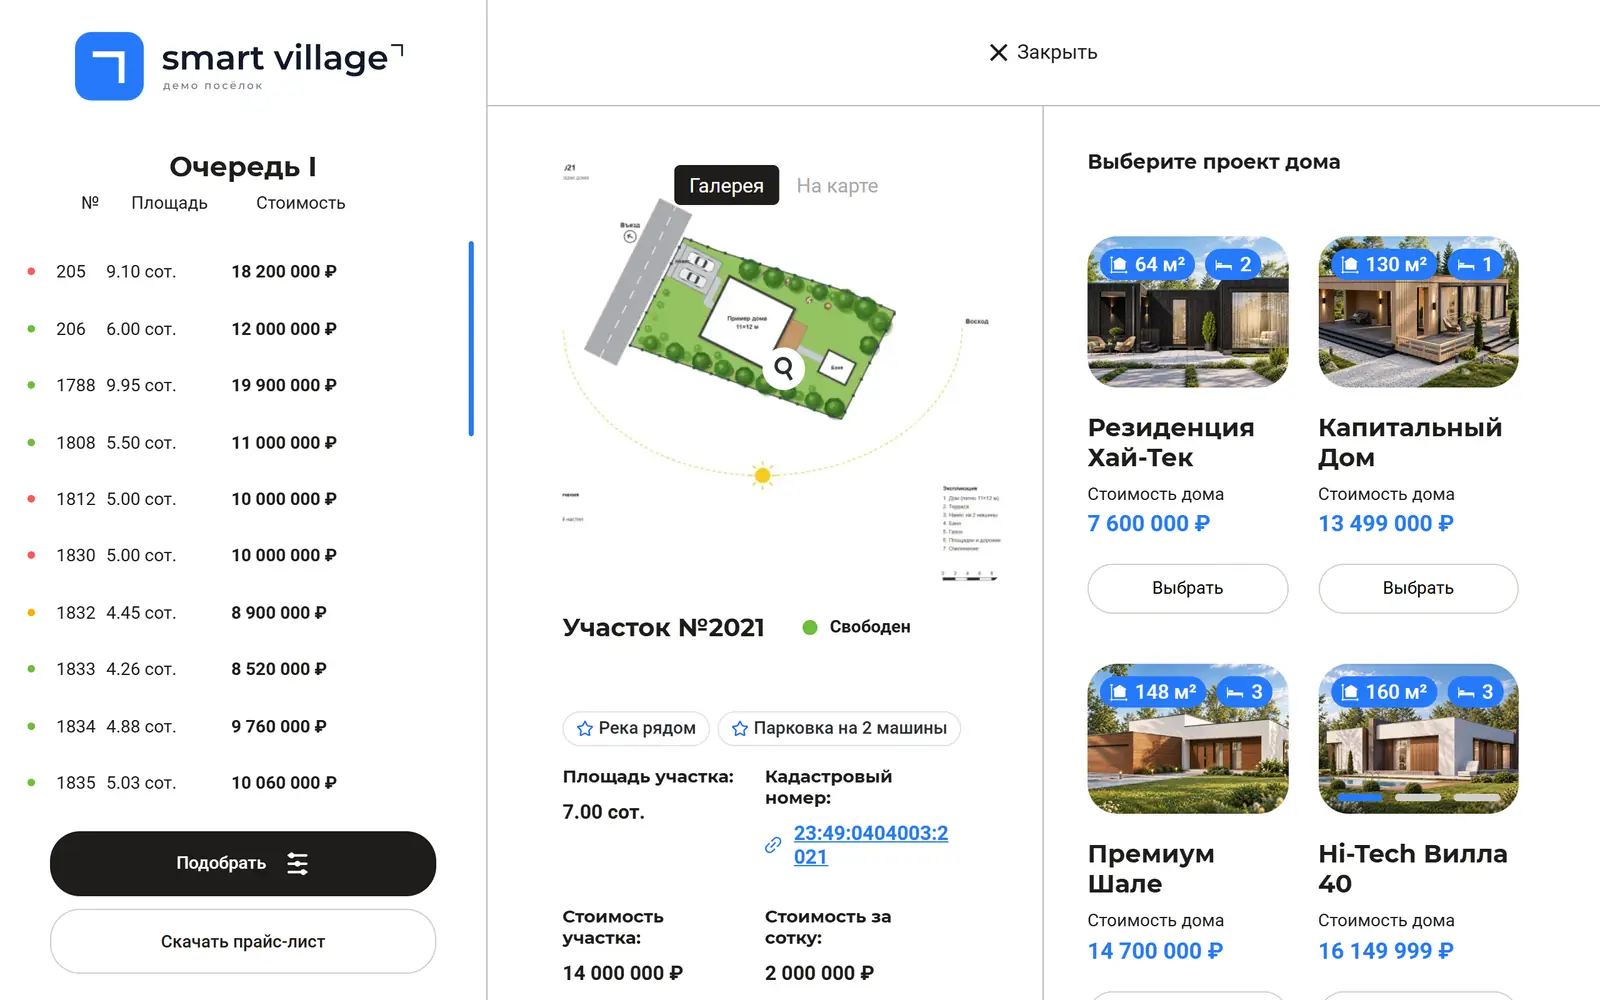Open the Капитальный Дом house thumbnail
The image size is (1600, 1000).
pos(1418,312)
